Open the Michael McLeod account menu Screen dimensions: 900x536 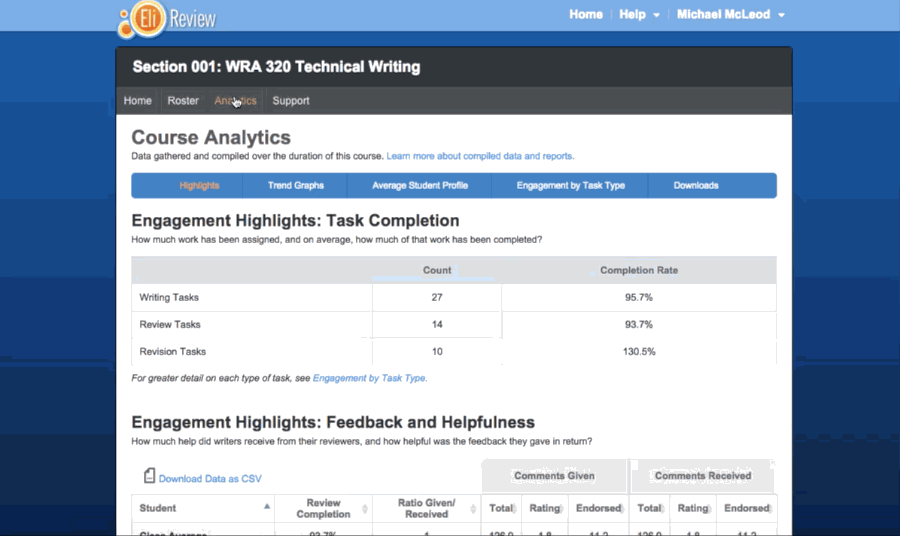pyautogui.click(x=730, y=14)
